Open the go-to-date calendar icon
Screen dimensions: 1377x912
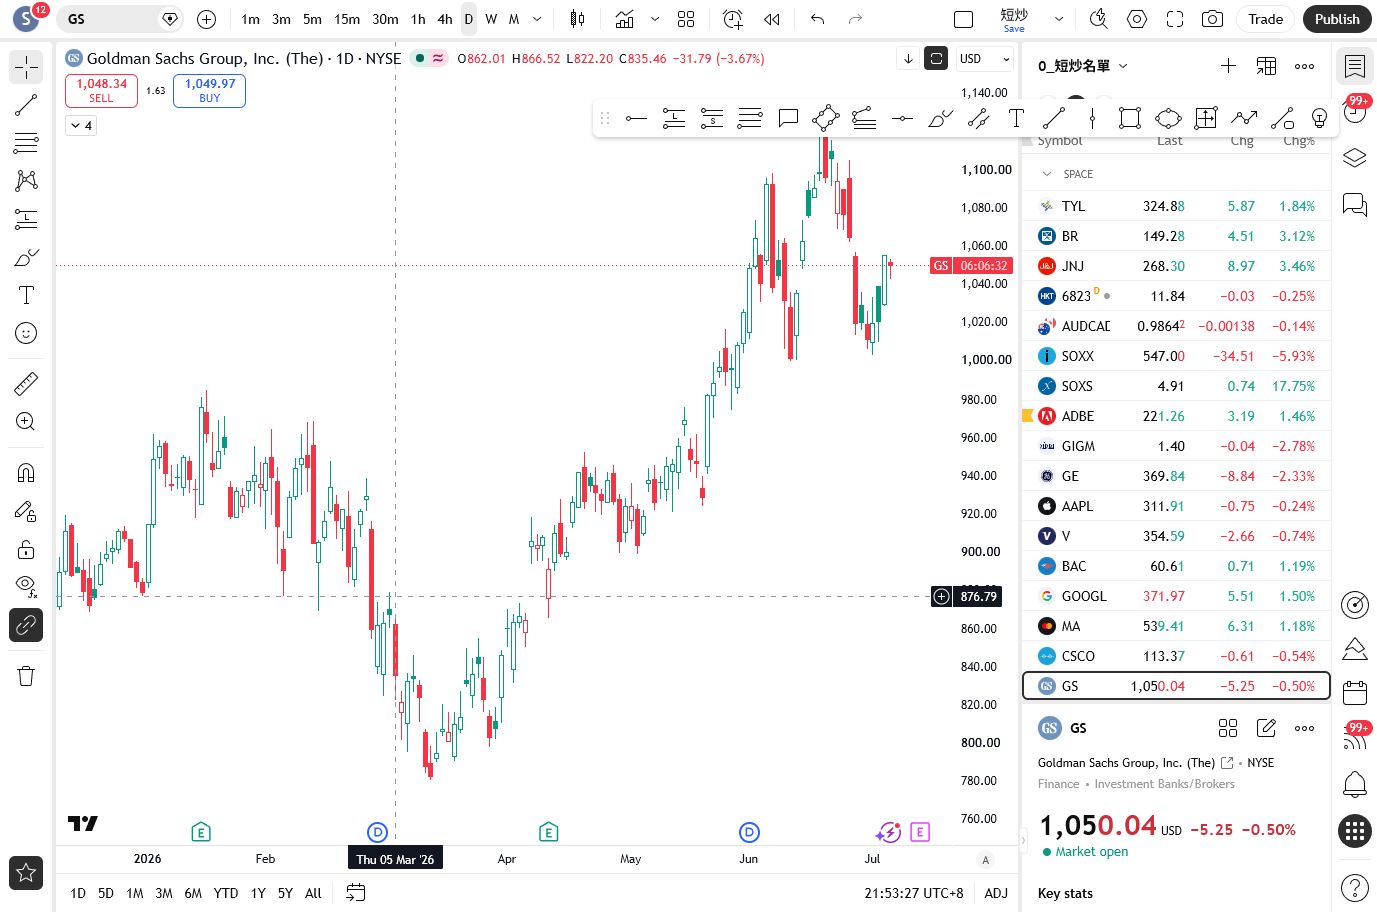pyautogui.click(x=355, y=893)
